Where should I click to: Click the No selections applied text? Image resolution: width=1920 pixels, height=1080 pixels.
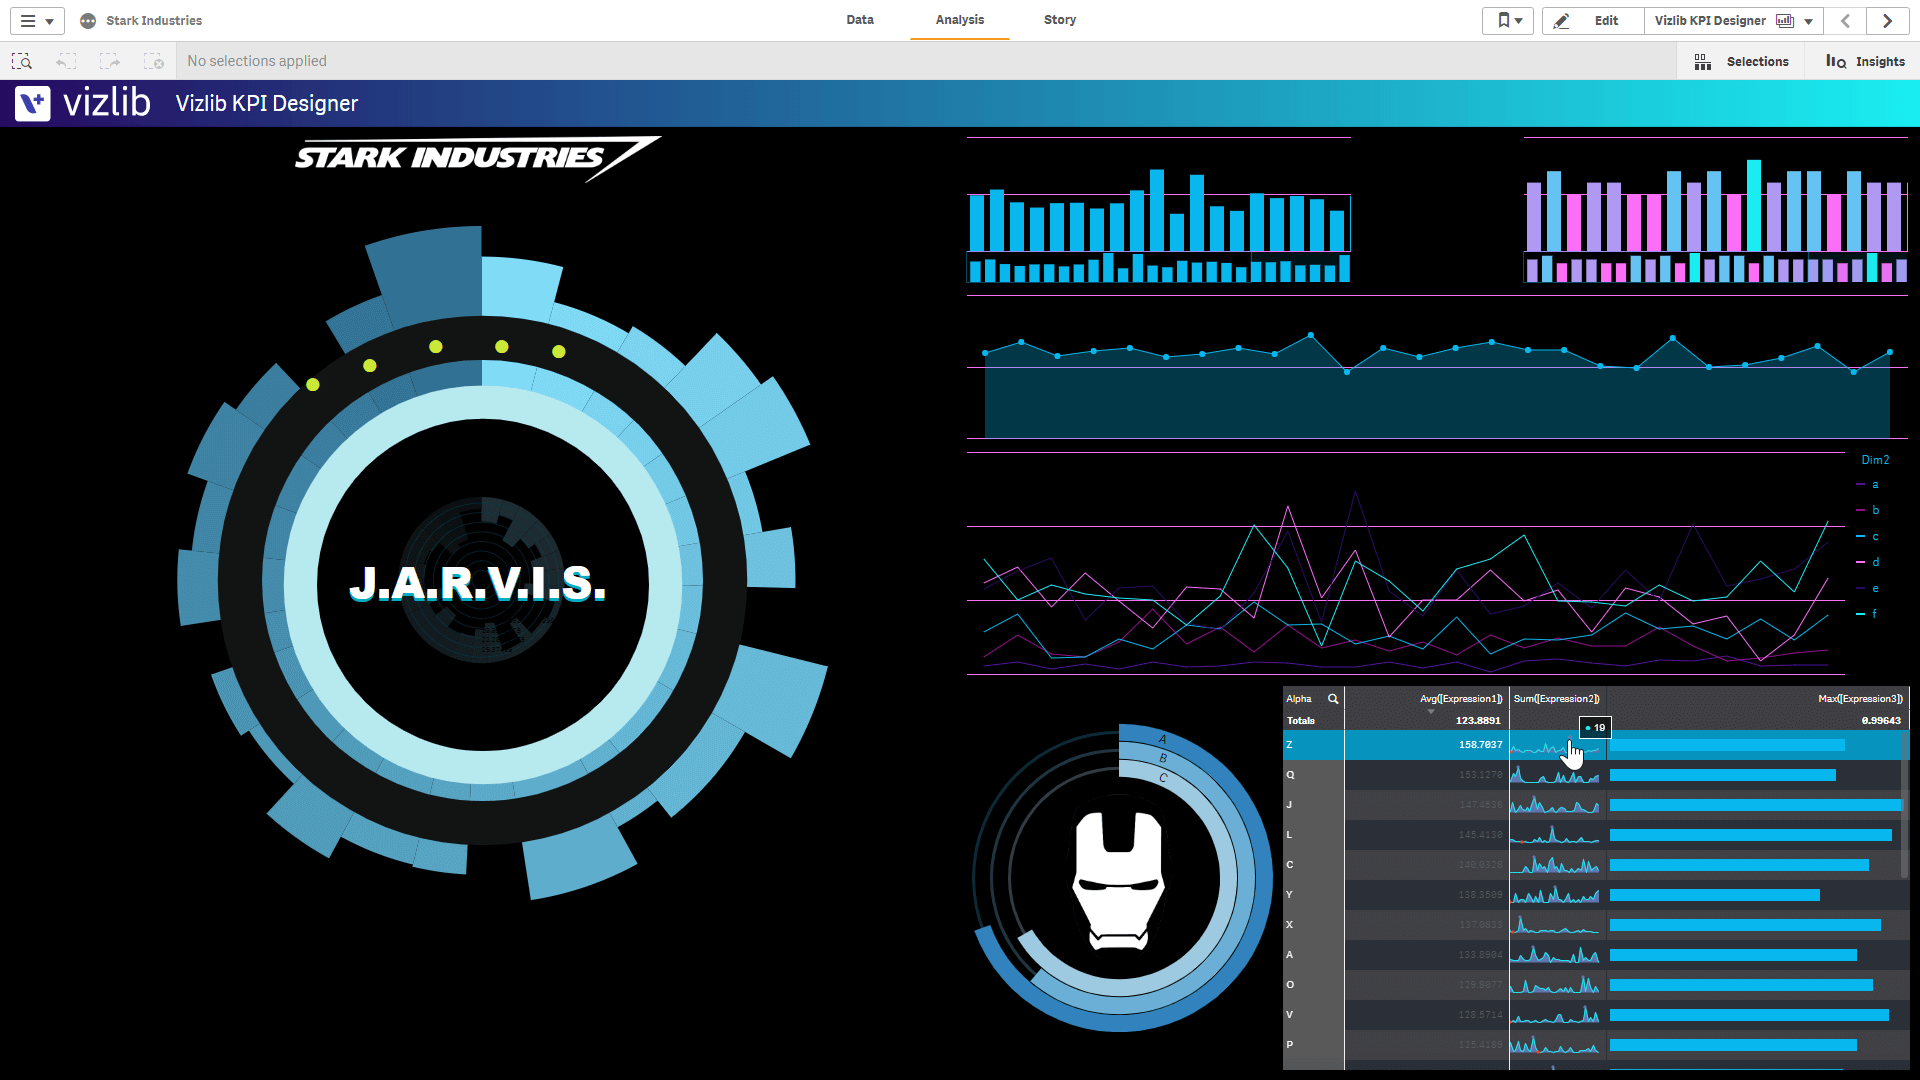pyautogui.click(x=257, y=61)
